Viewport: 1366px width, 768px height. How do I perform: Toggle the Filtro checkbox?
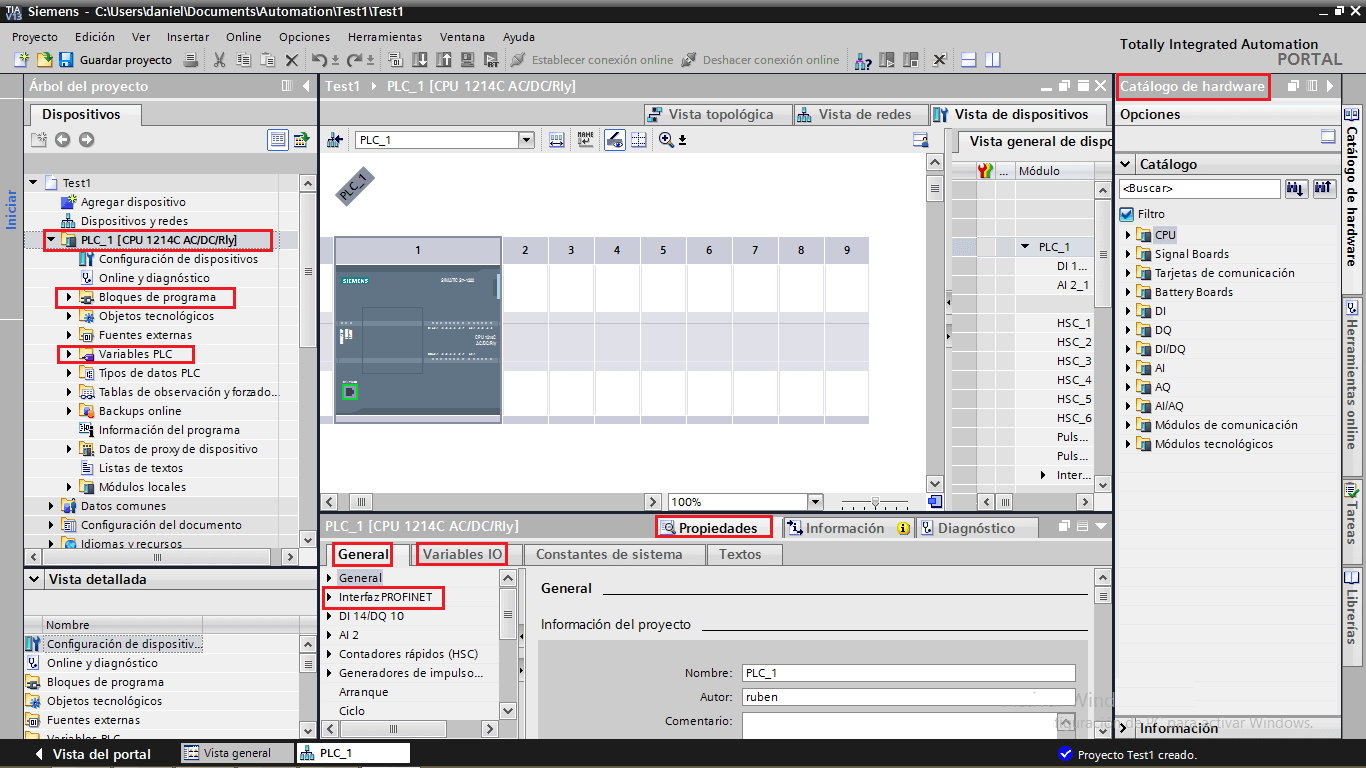1127,214
